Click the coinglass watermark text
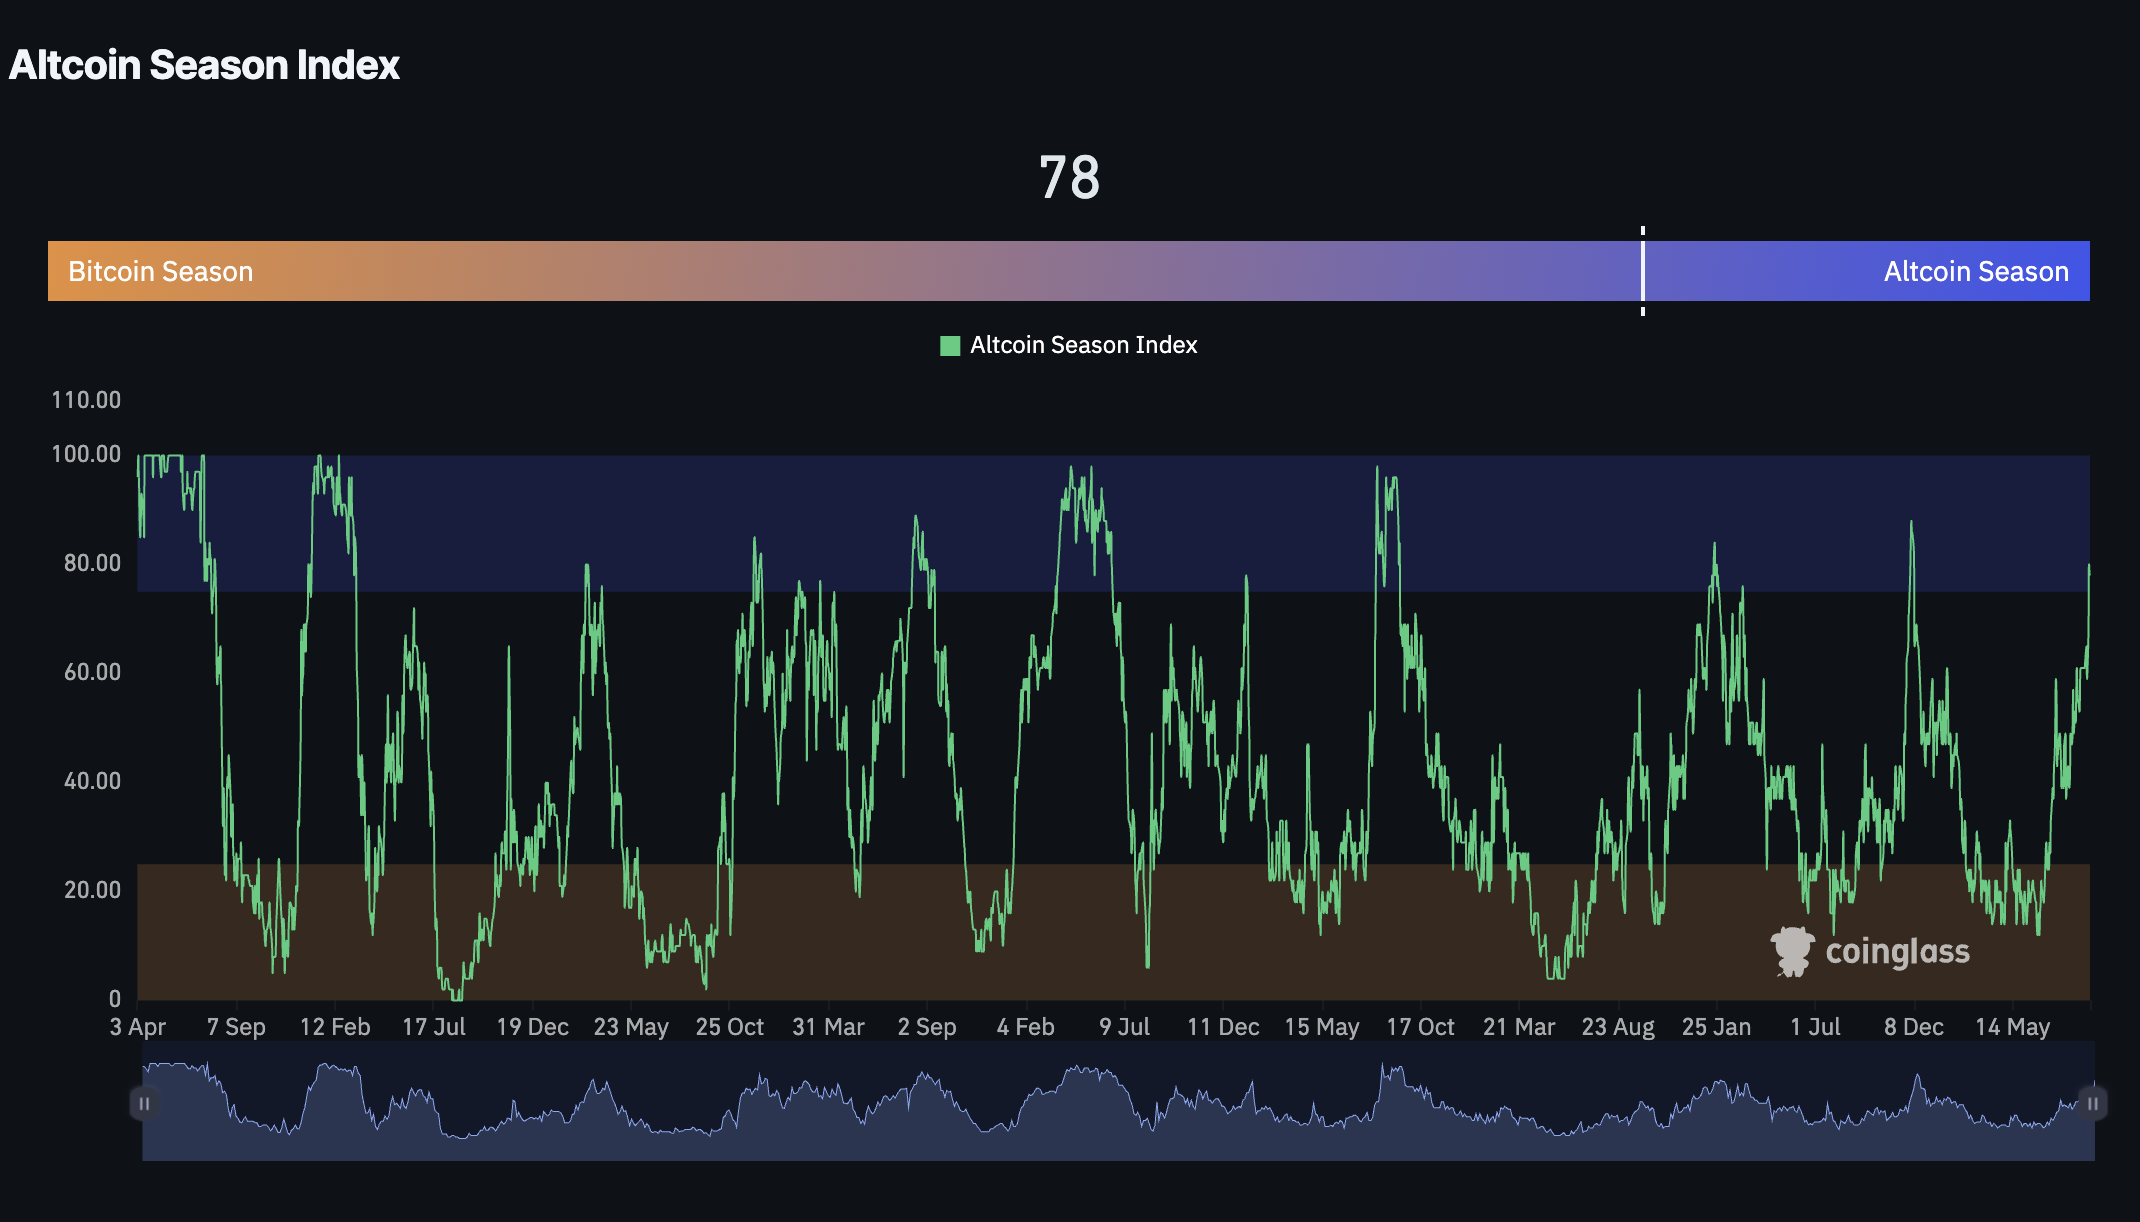2140x1222 pixels. pos(1897,951)
